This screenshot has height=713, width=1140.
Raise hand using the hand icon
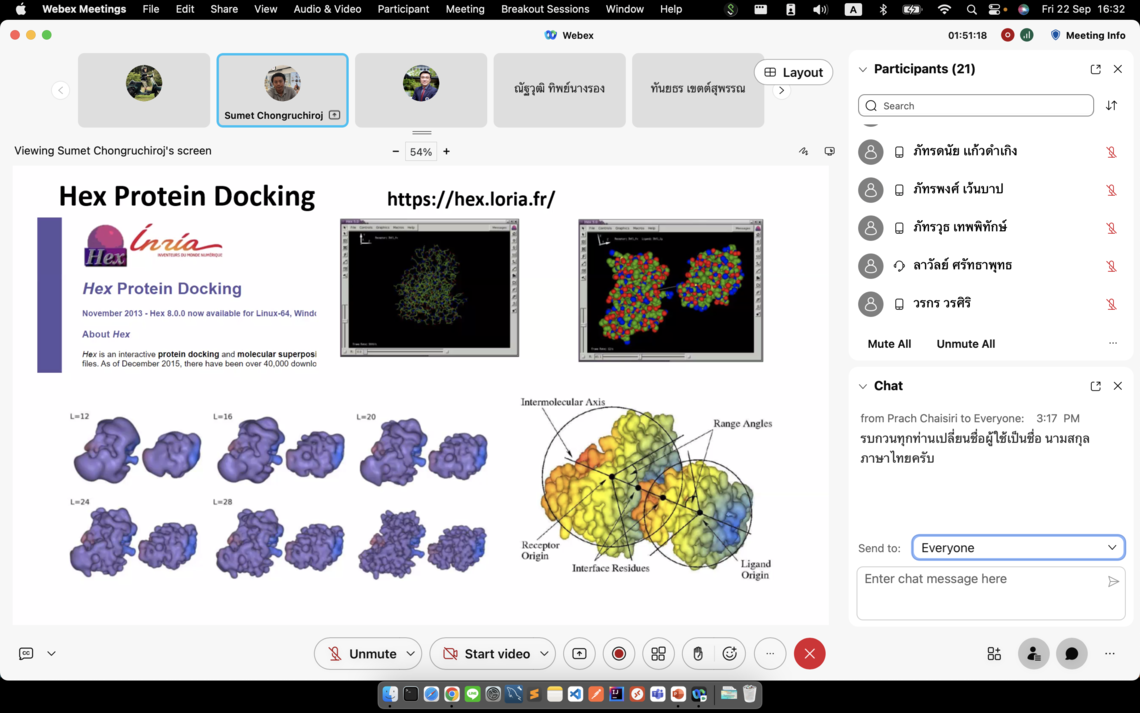[698, 654]
